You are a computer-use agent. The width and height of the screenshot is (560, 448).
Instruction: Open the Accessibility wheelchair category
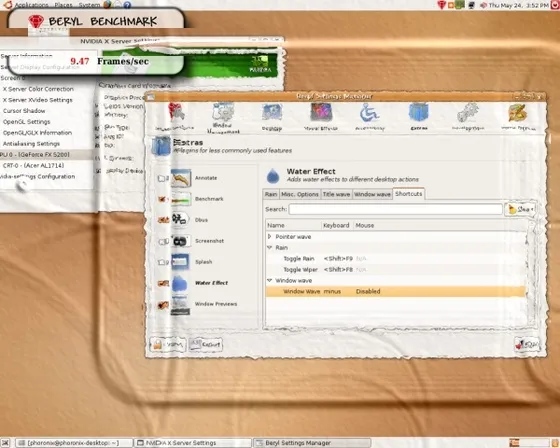tap(369, 113)
